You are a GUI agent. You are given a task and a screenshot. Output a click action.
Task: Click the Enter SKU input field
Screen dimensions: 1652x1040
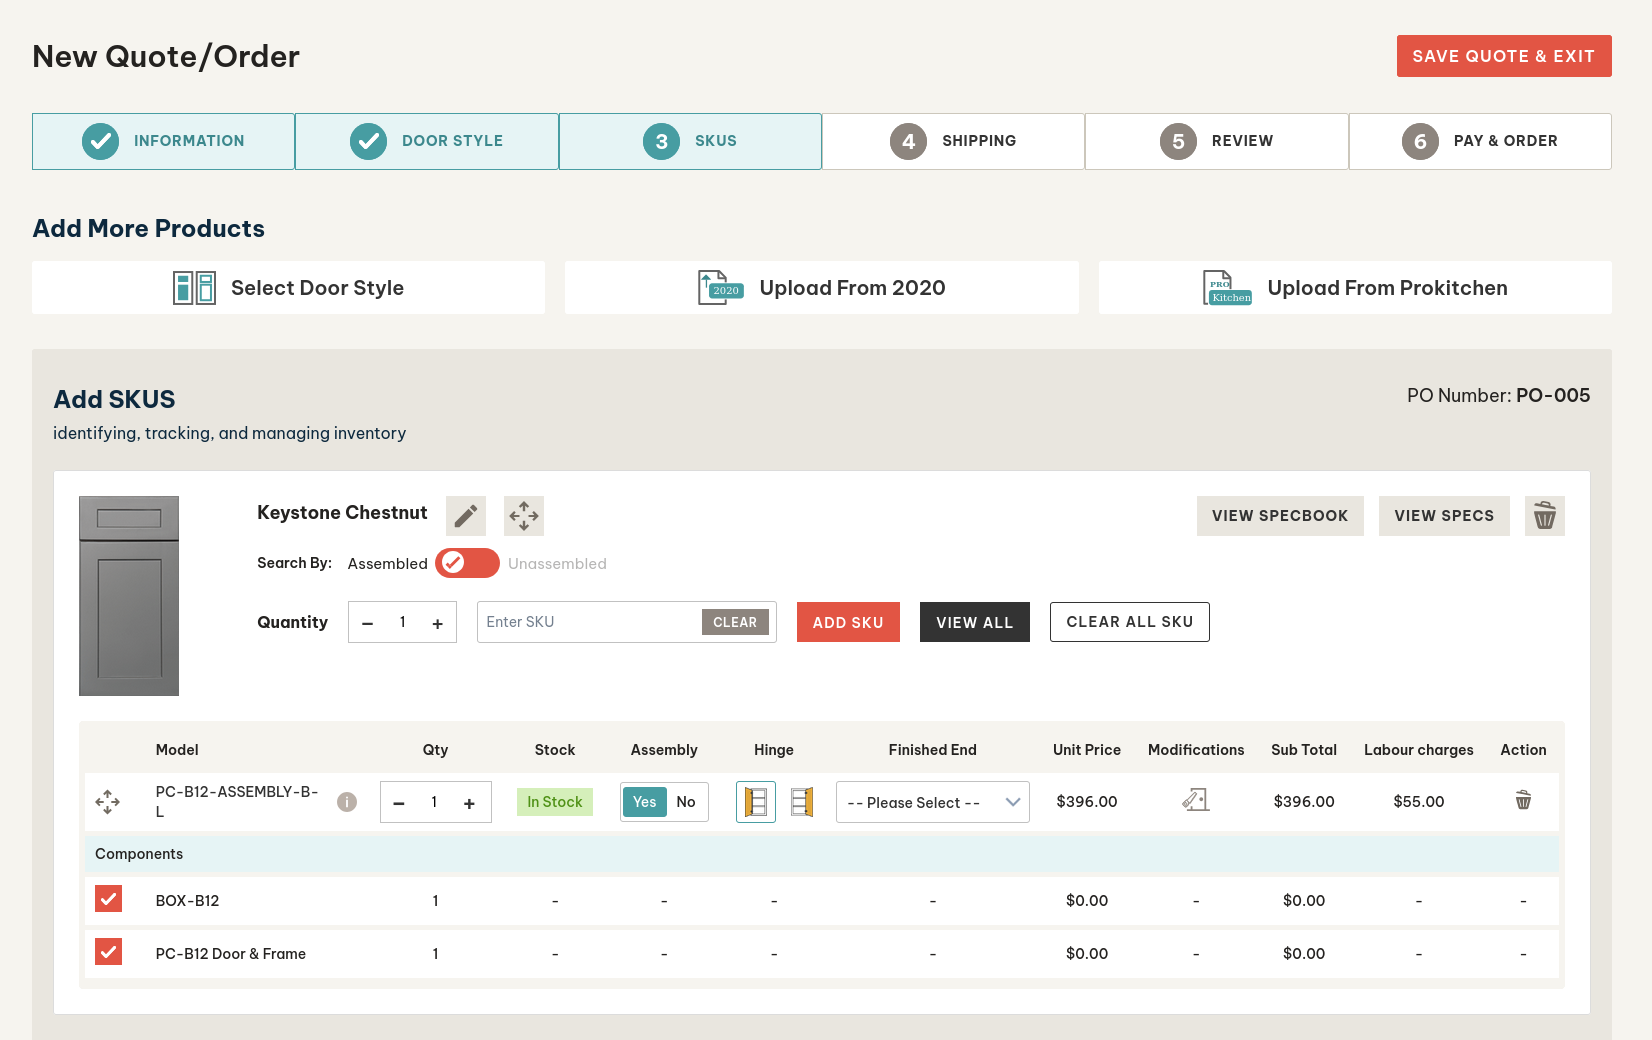point(590,622)
